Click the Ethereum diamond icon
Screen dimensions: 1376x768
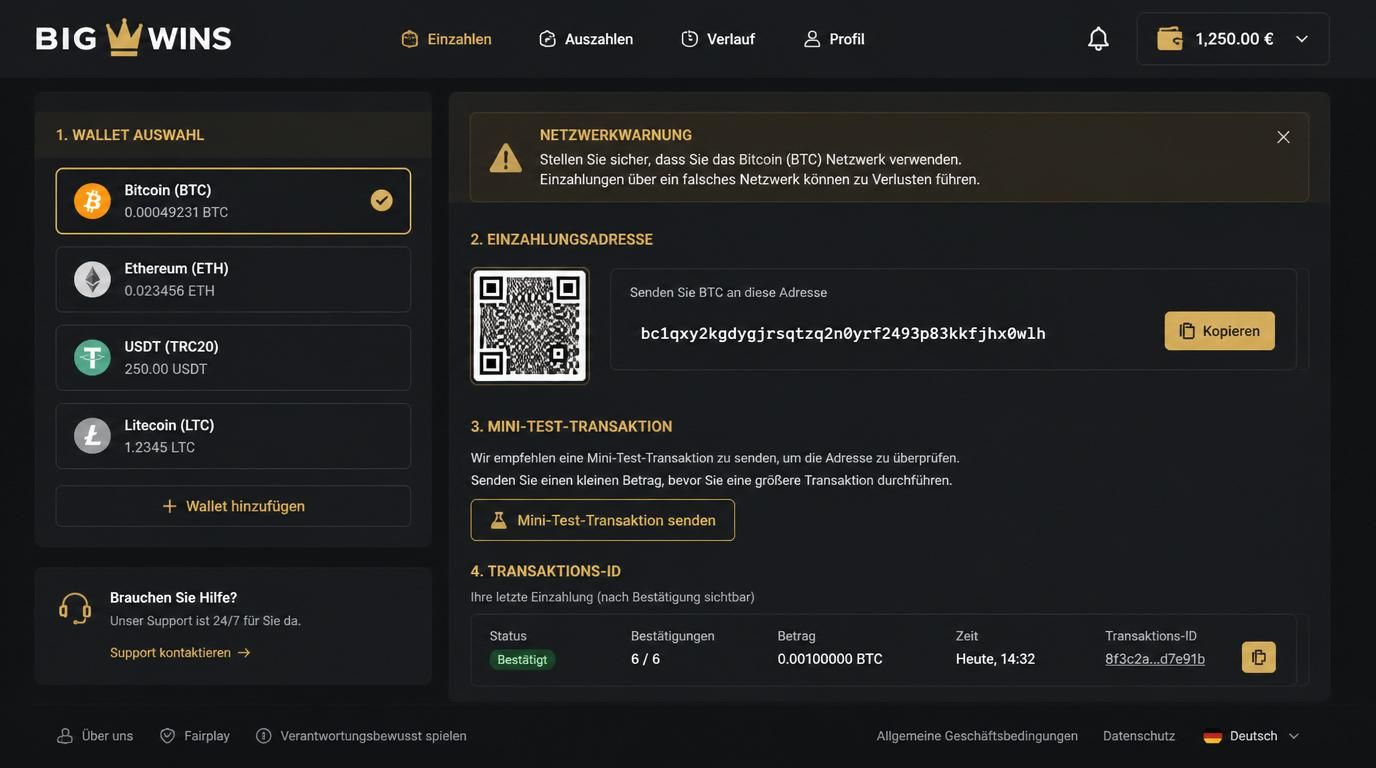pos(92,279)
